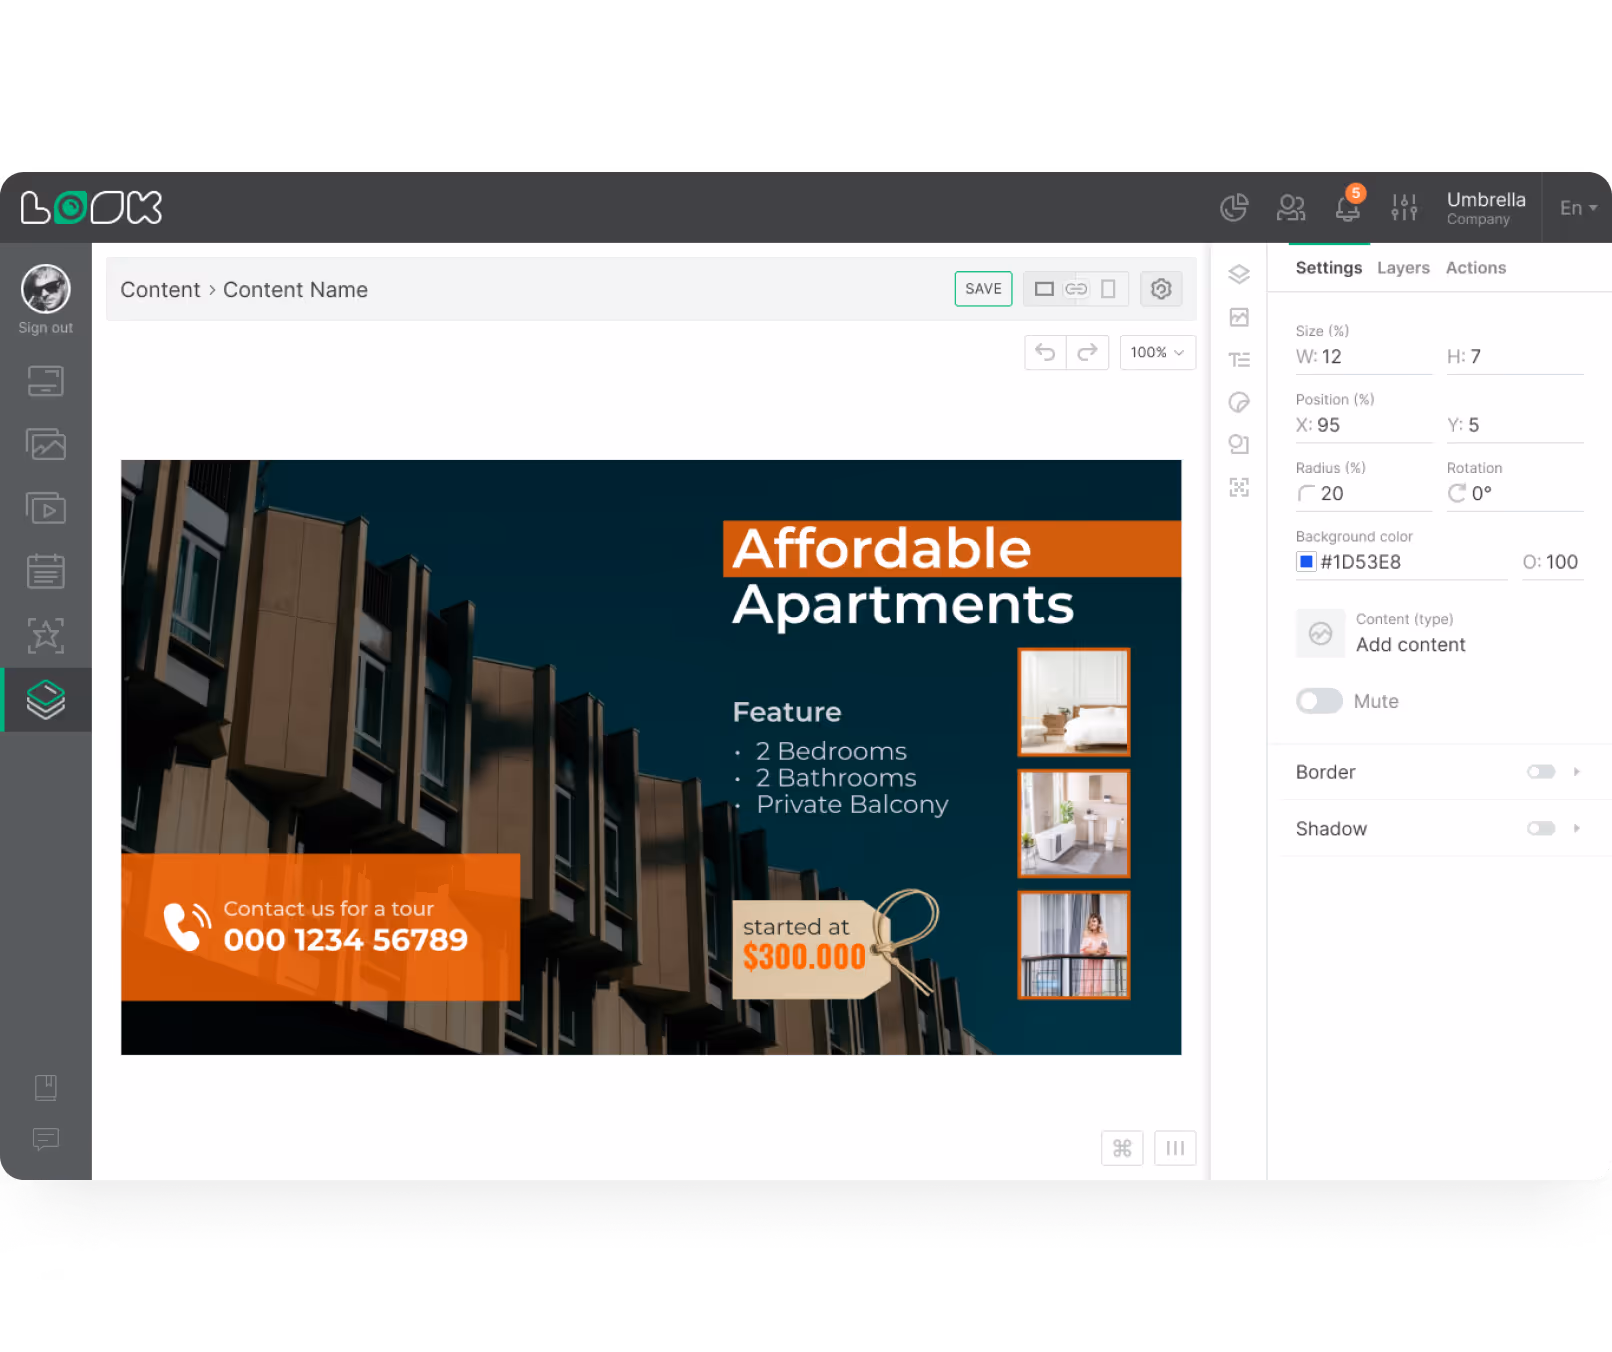The width and height of the screenshot is (1612, 1352).
Task: Select the QR code icon in right panel
Action: click(x=1239, y=487)
